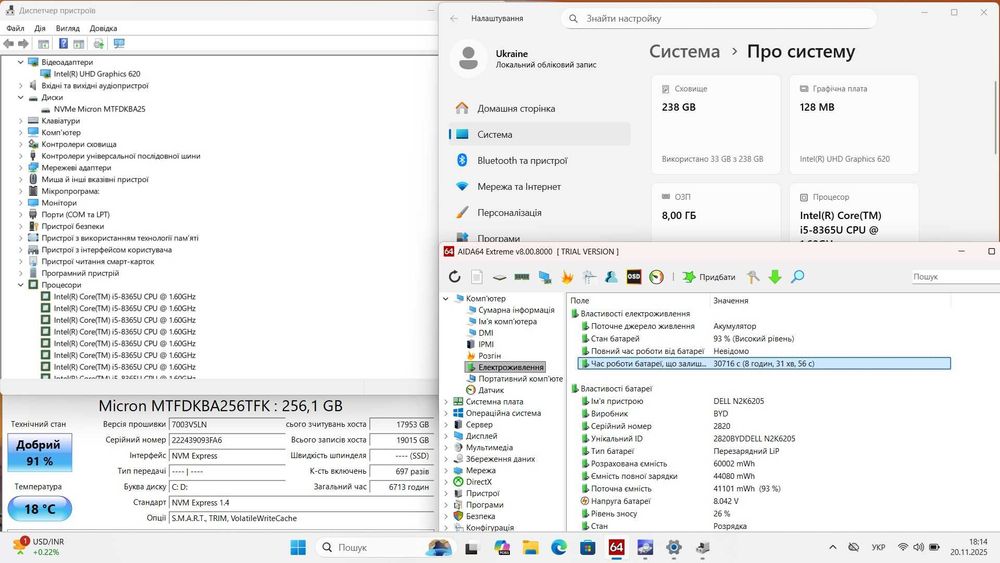The image size is (1000, 563).
Task: Open File Explorer from the taskbar
Action: pos(530,547)
